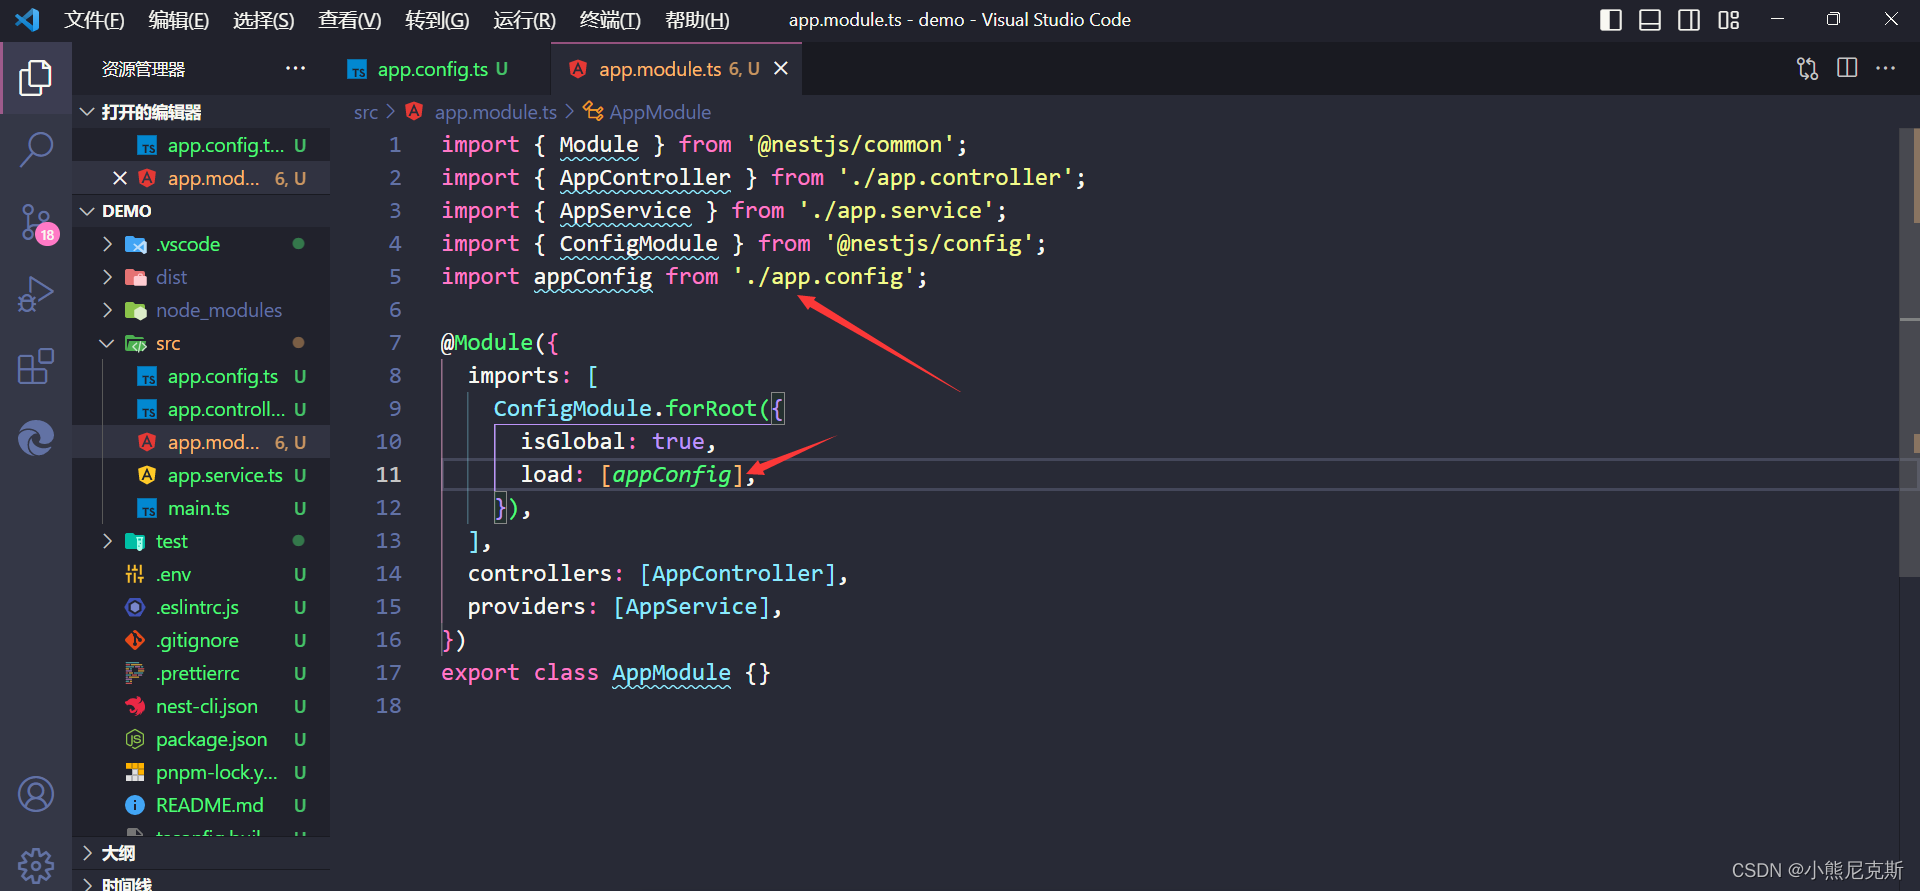Screen dimensions: 1920x891
Task: Expand the dist folder
Action: [201, 277]
